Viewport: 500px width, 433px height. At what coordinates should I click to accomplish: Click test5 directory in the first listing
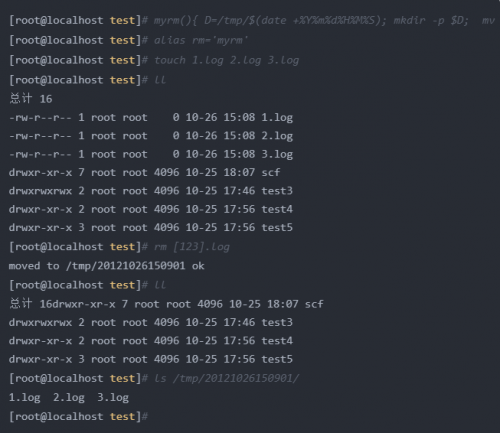coord(277,228)
